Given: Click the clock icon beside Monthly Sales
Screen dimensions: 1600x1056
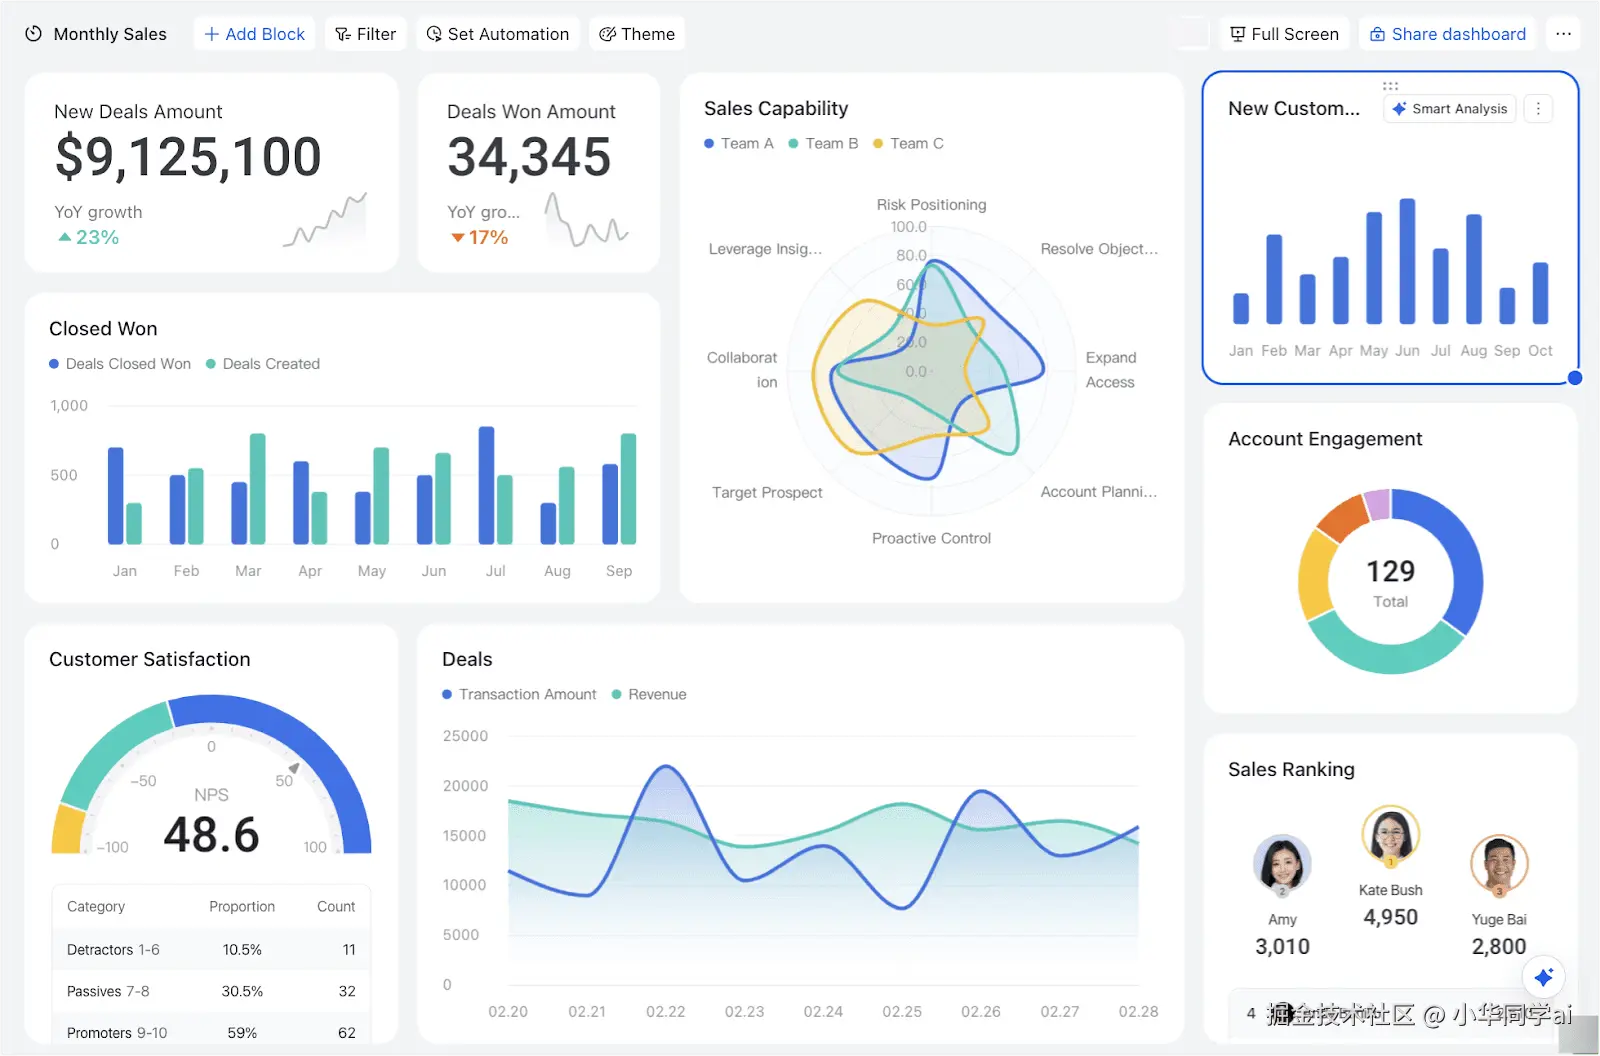Looking at the screenshot, I should pos(33,34).
